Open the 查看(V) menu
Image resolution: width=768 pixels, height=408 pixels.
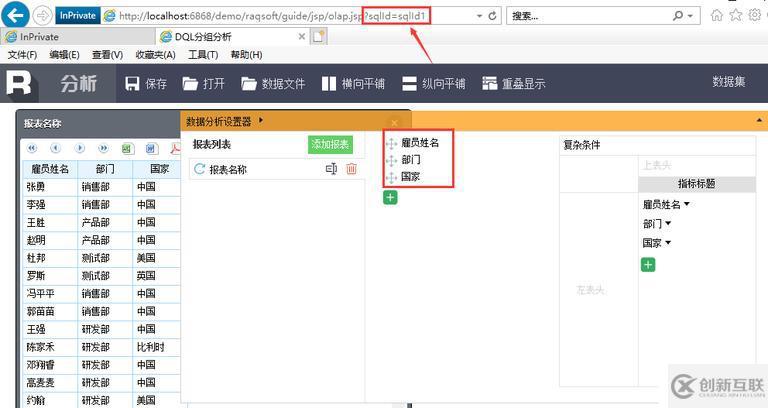(108, 55)
